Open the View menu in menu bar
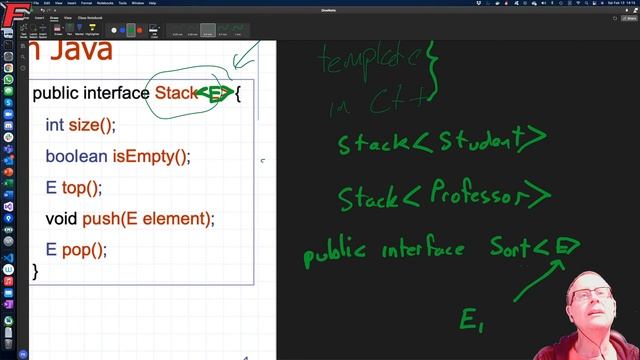 tap(59, 3)
